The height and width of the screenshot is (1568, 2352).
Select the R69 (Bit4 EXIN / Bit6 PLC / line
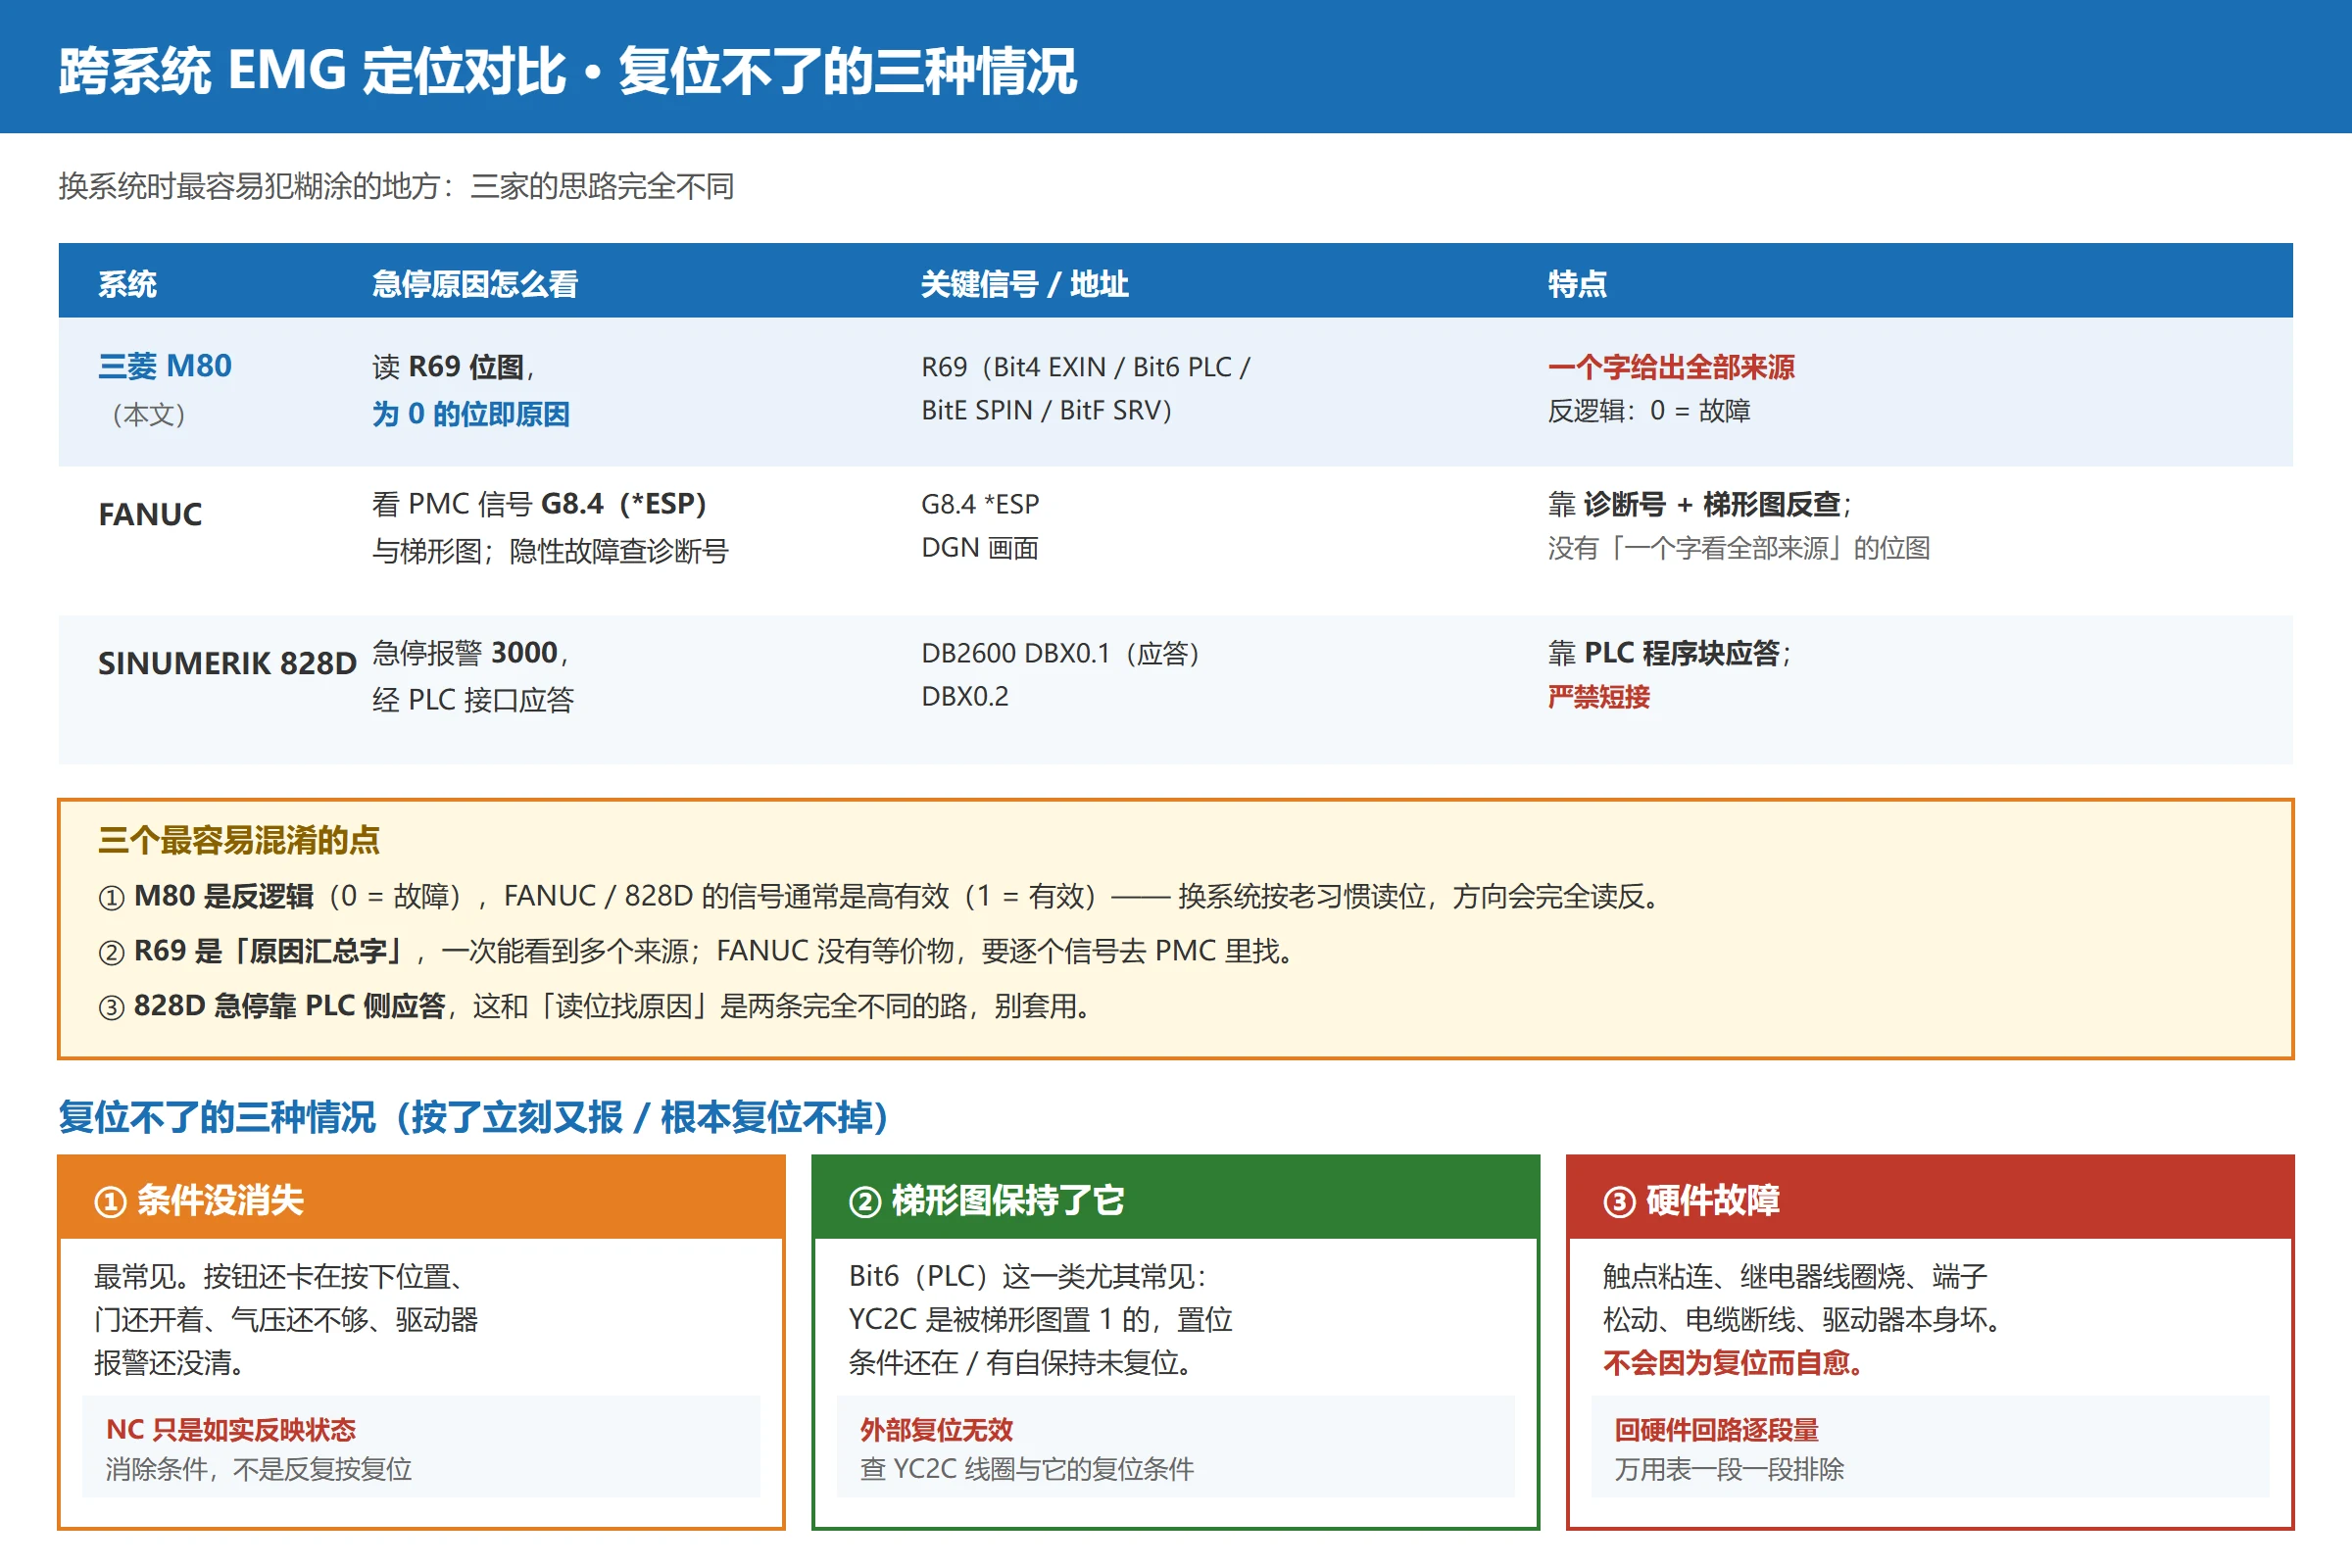pos(1086,367)
